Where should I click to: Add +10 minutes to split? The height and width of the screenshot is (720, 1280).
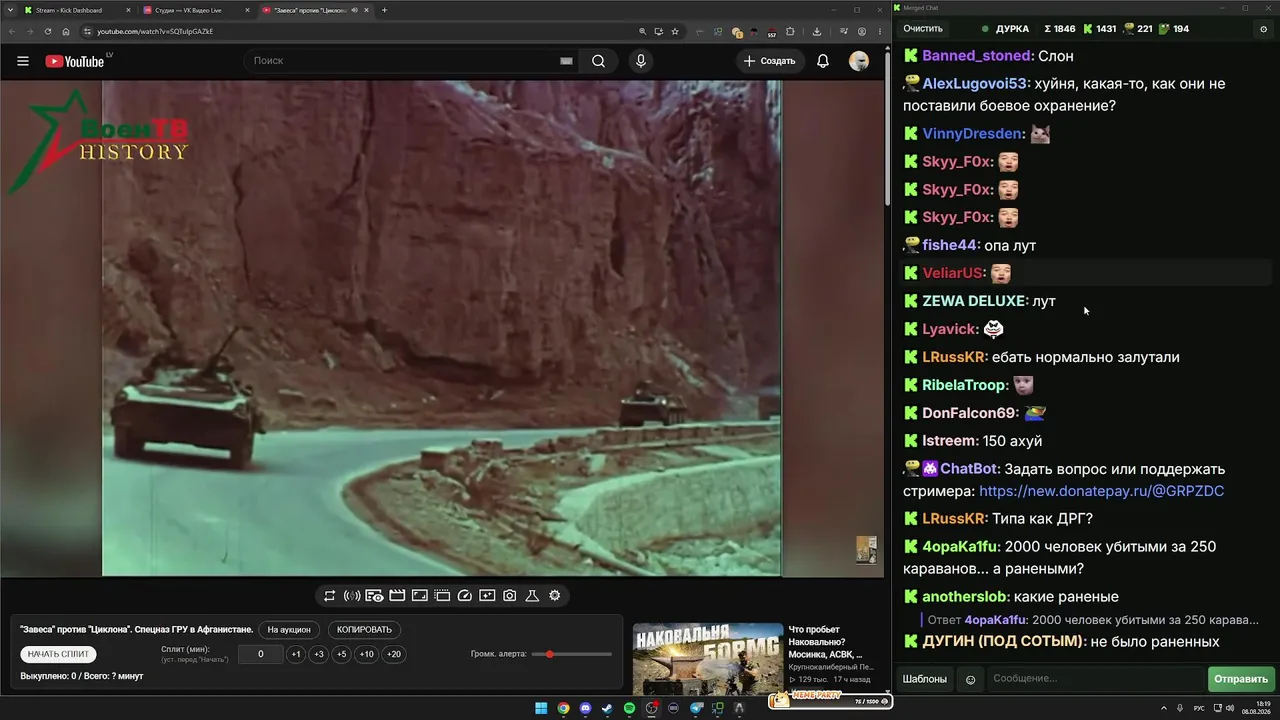(x=367, y=654)
